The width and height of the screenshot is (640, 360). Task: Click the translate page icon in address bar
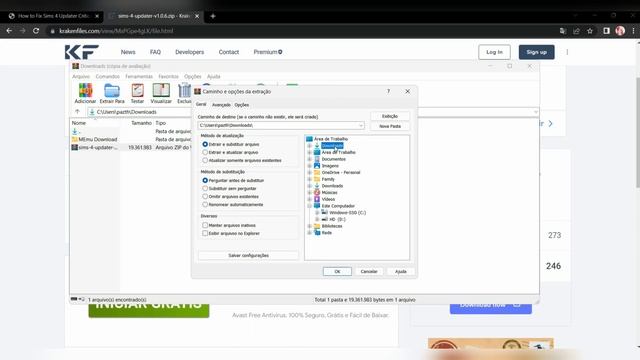tap(563, 31)
